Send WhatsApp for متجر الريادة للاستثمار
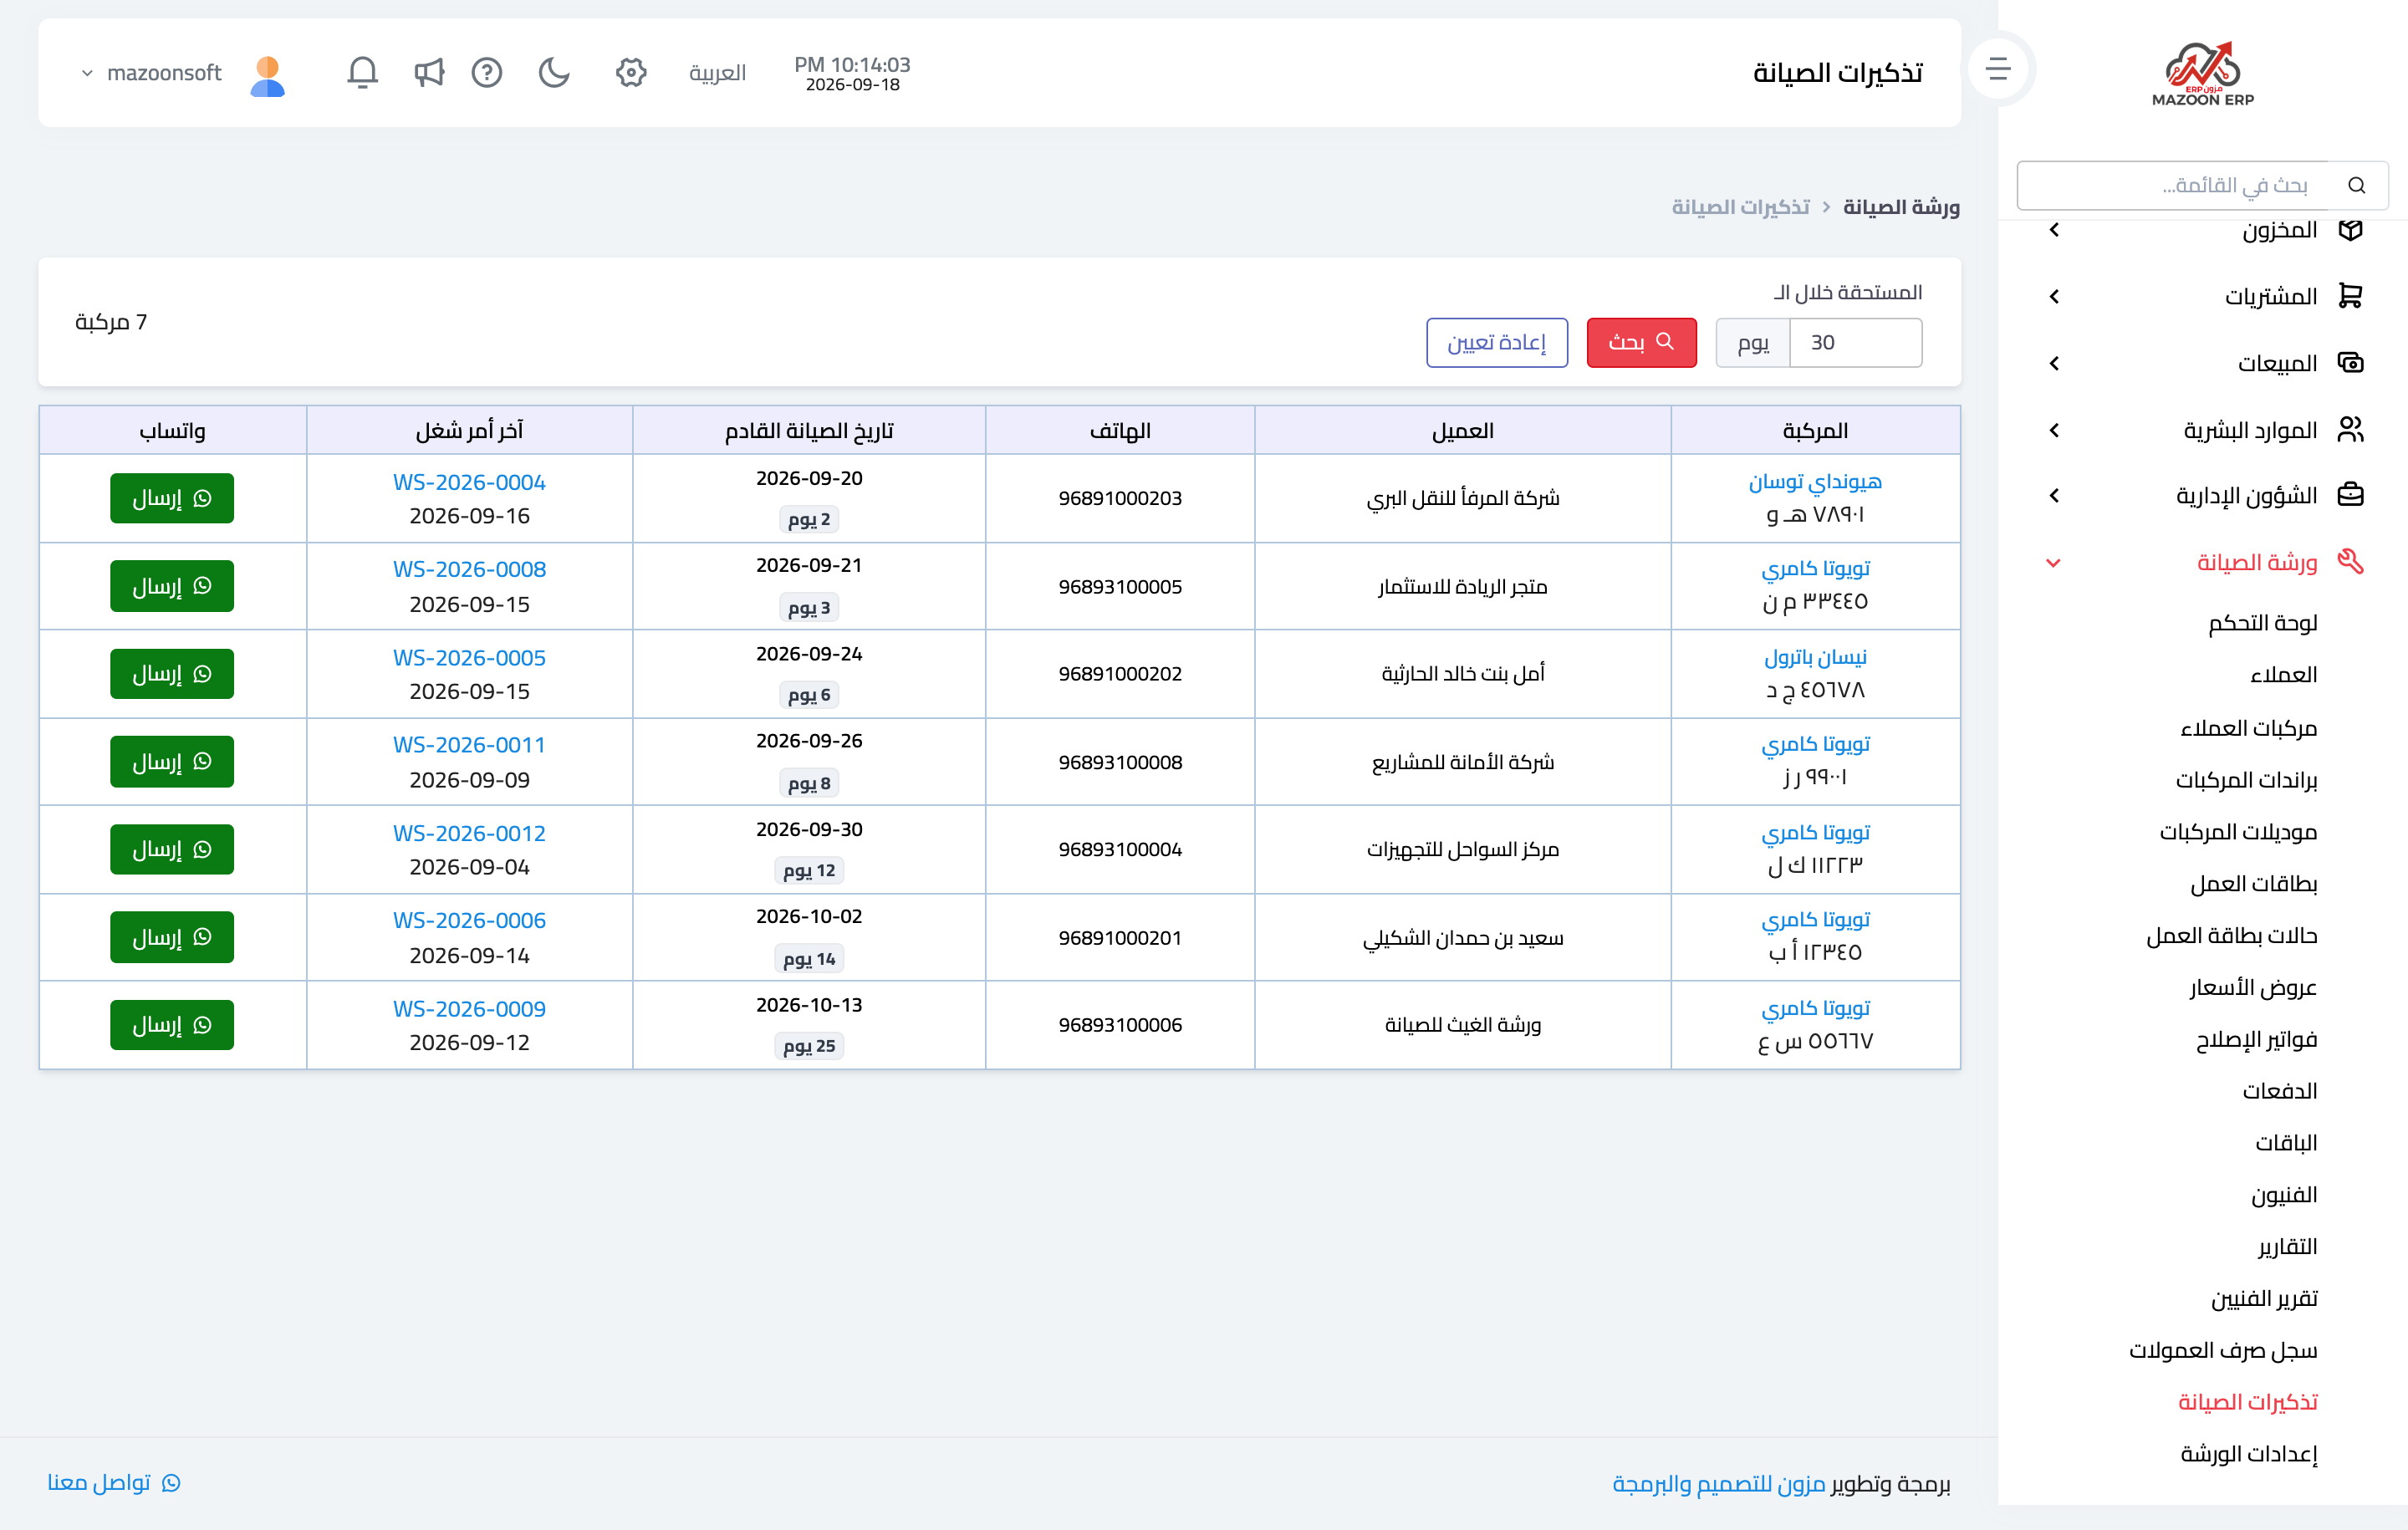This screenshot has height=1530, width=2408. [x=172, y=586]
